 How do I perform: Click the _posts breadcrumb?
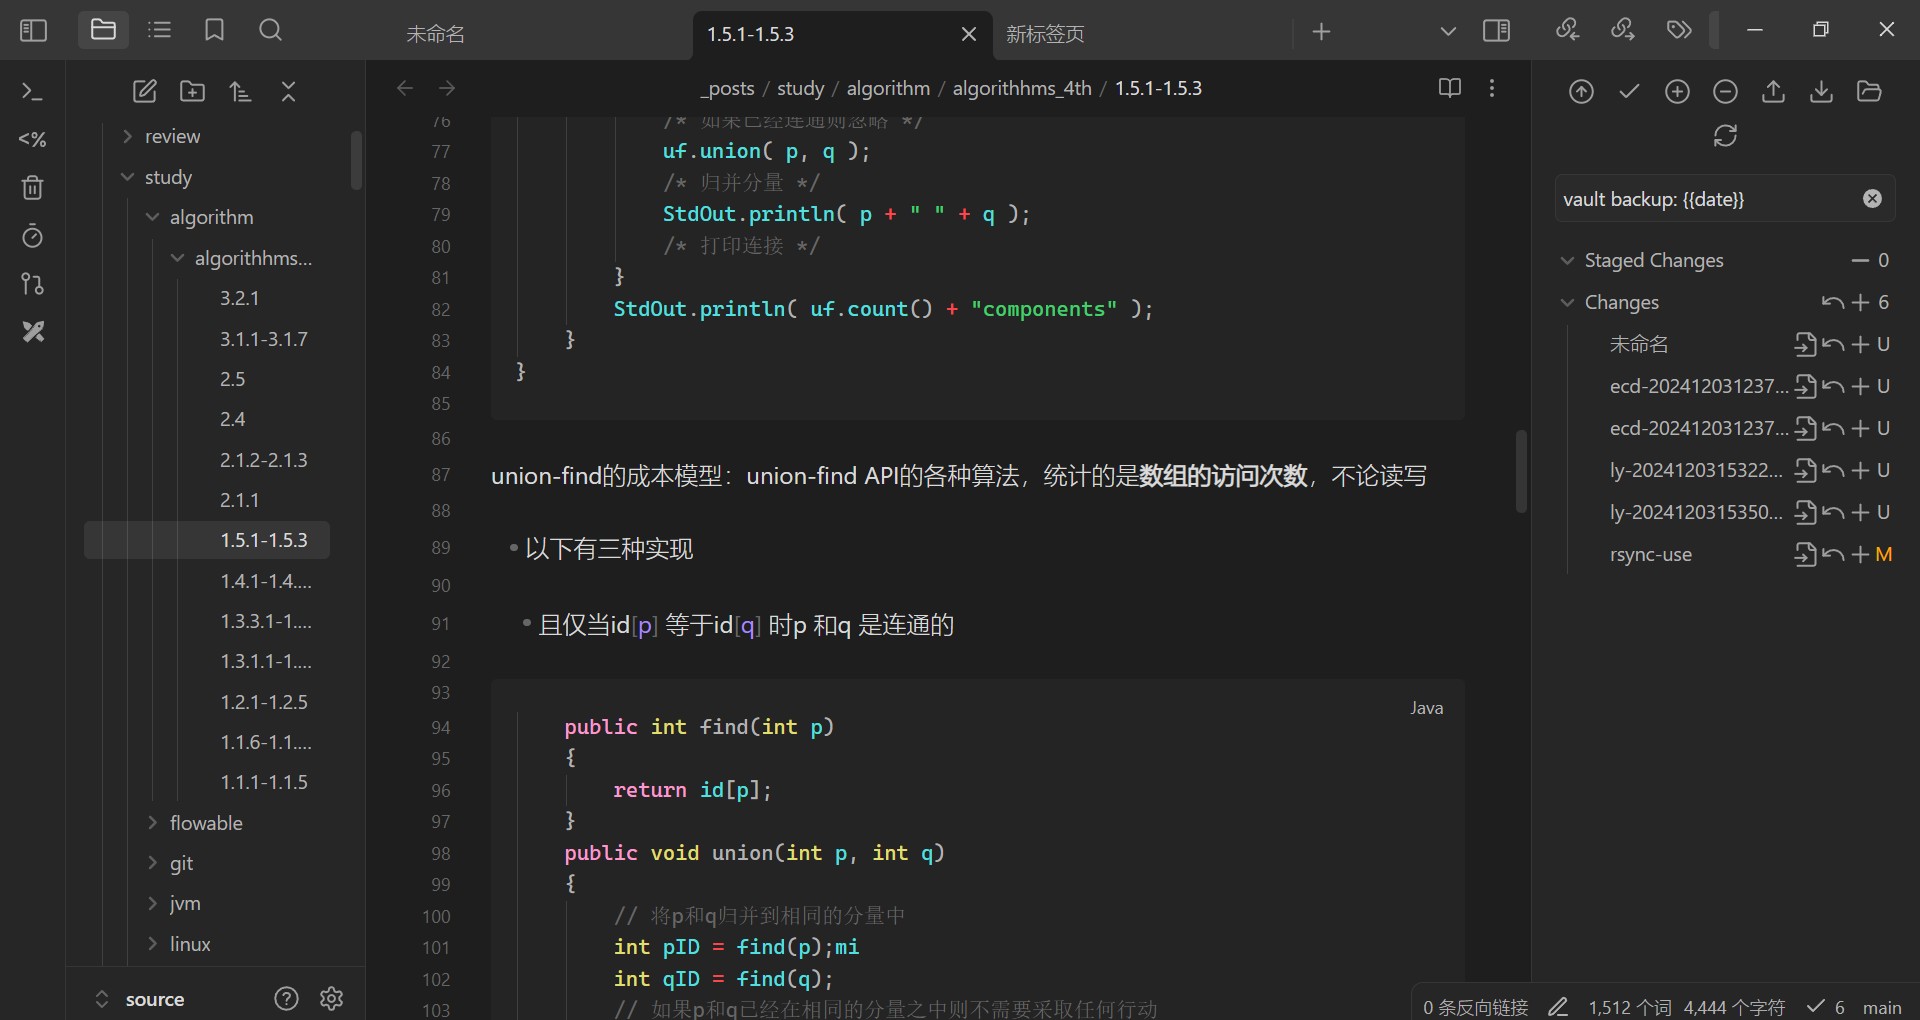(x=727, y=88)
